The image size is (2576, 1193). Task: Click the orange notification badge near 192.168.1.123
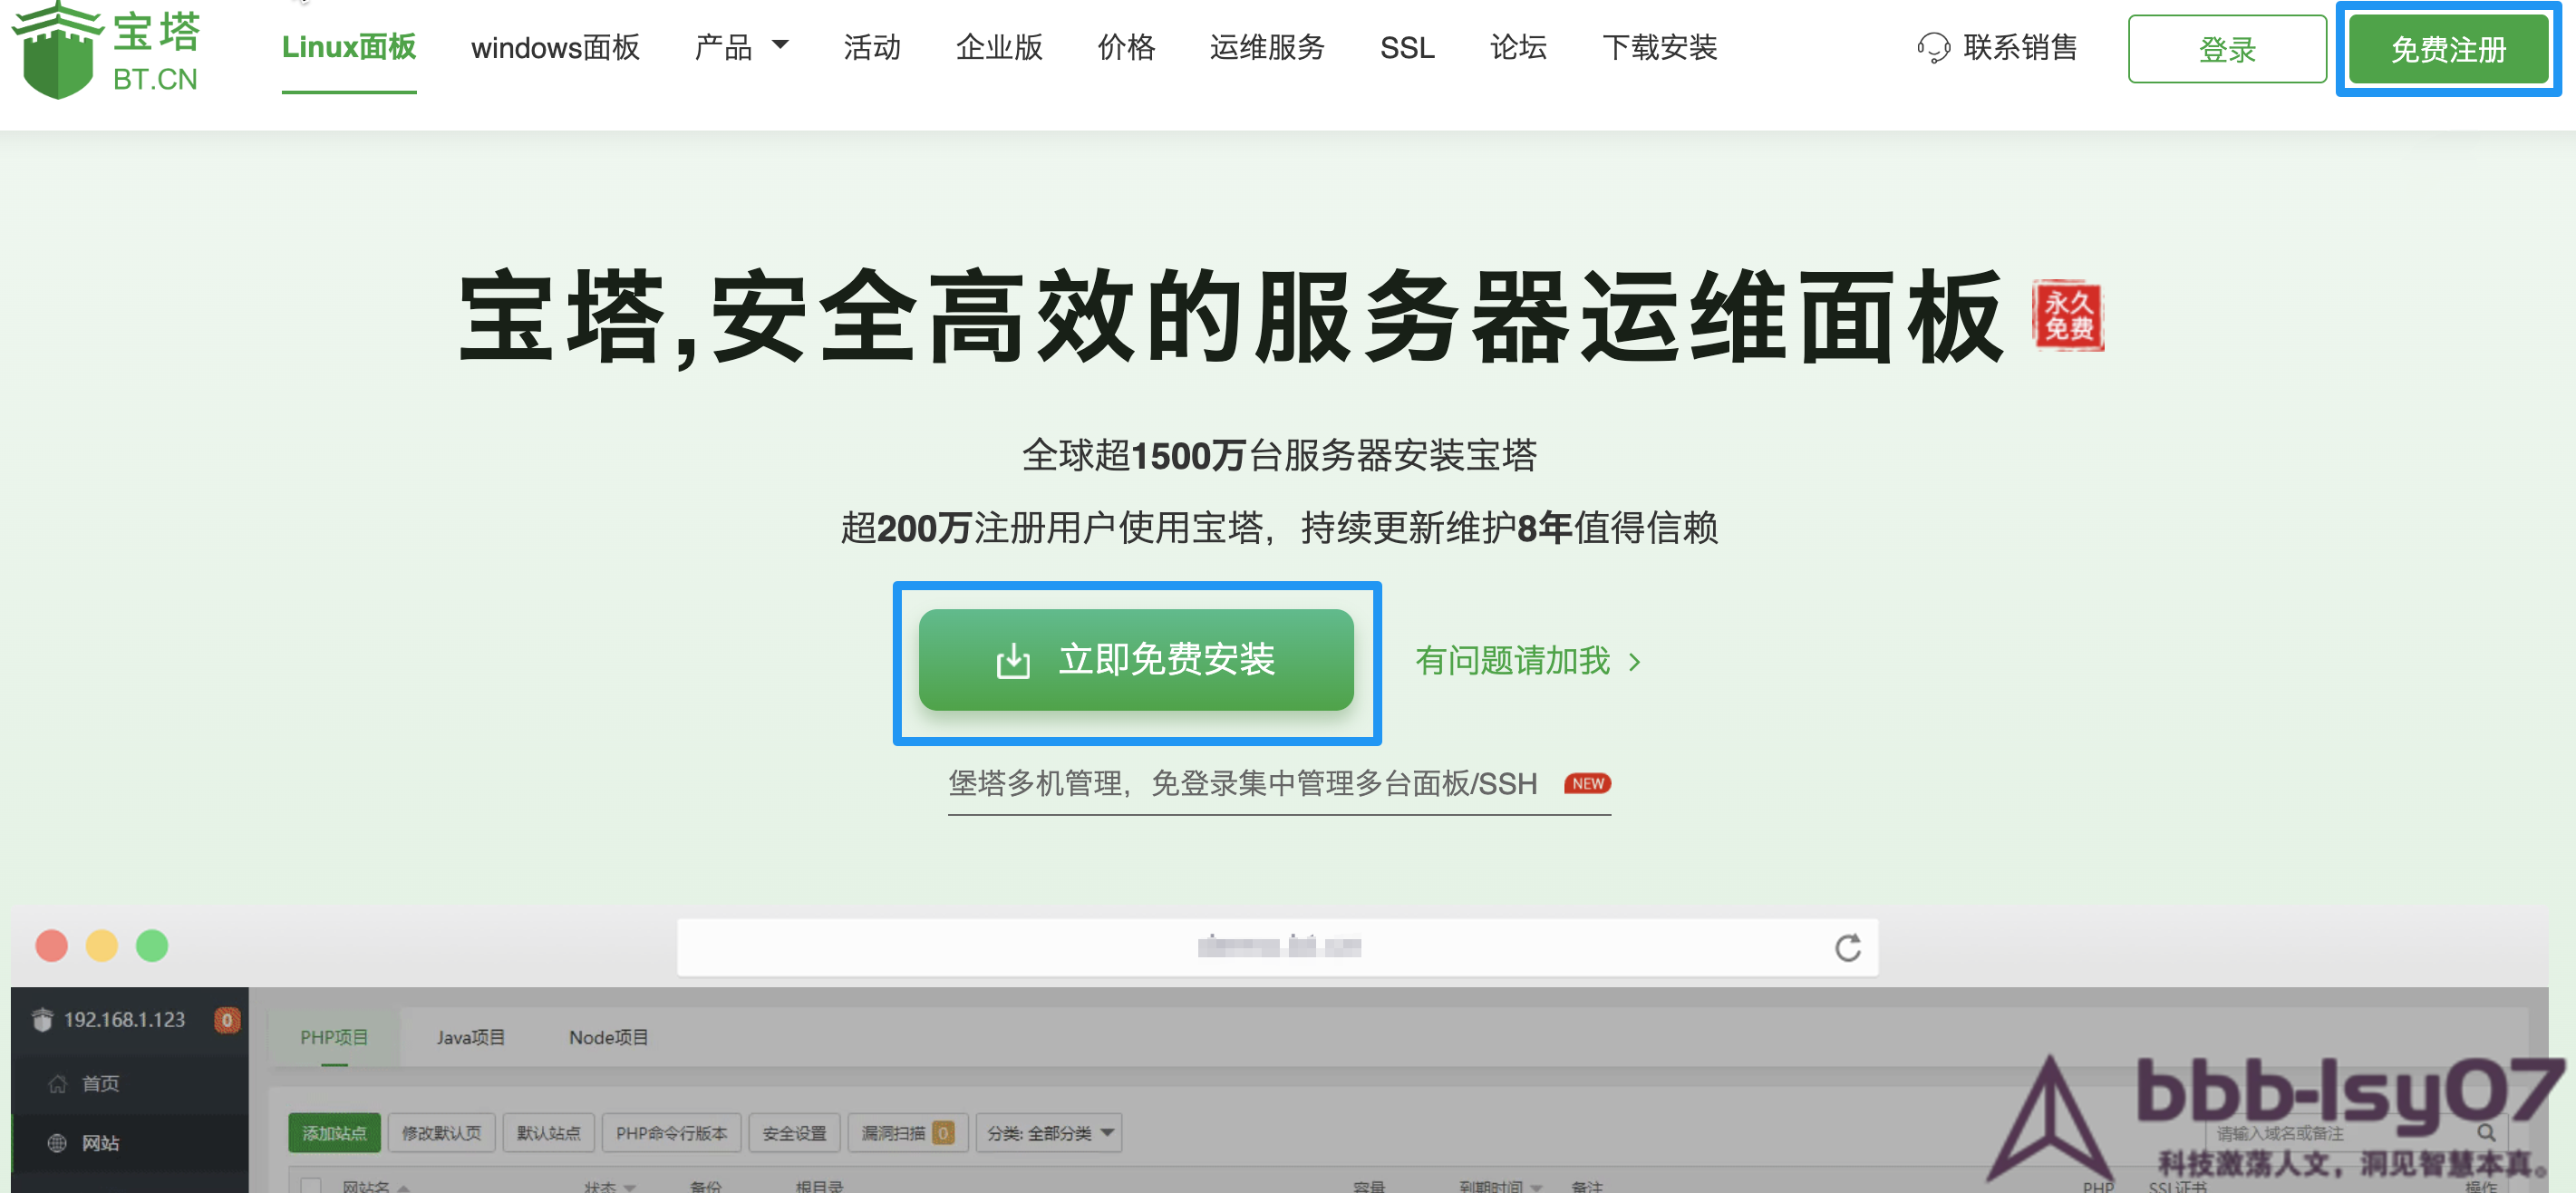(x=227, y=1020)
